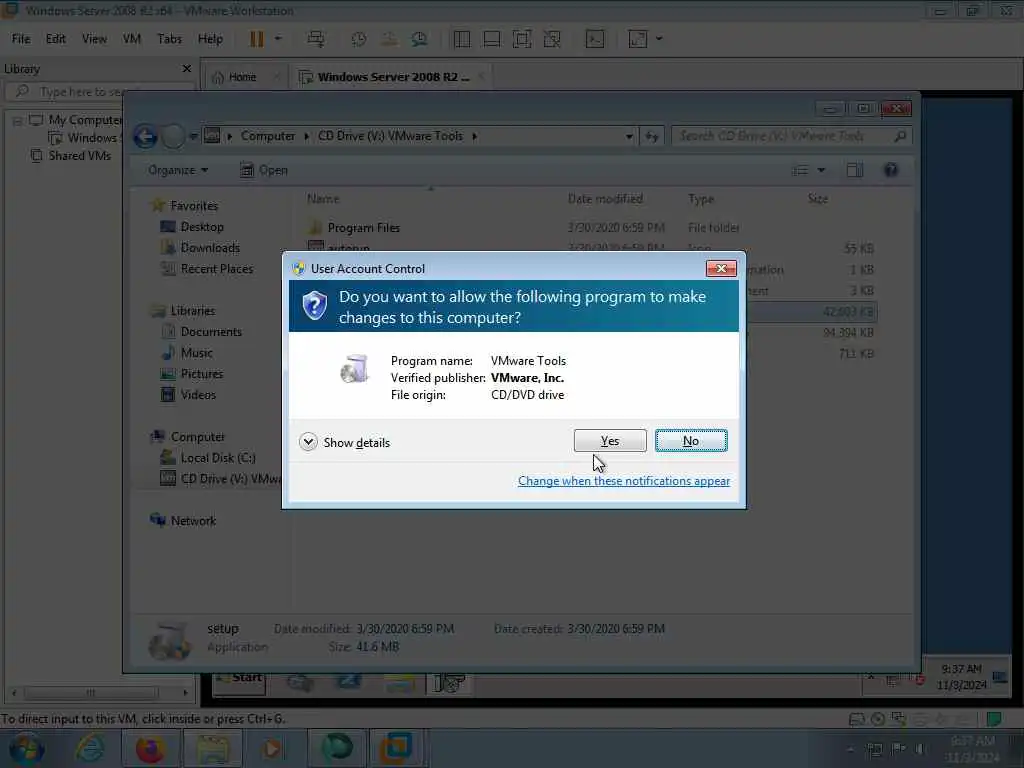Click VMware Workstation host taskbar icon
The width and height of the screenshot is (1024, 768).
tap(396, 748)
